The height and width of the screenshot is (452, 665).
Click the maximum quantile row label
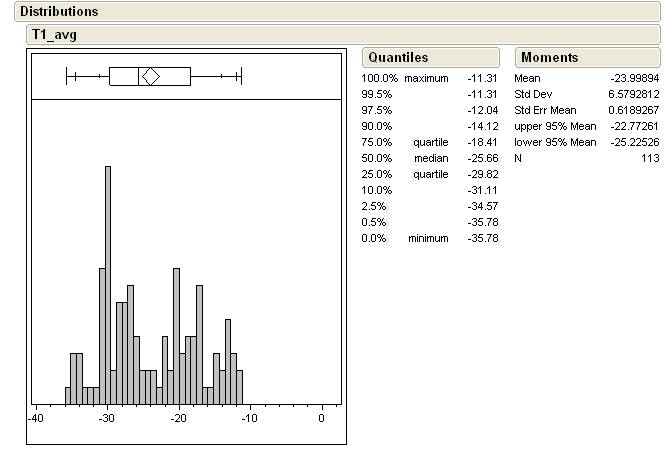[426, 78]
